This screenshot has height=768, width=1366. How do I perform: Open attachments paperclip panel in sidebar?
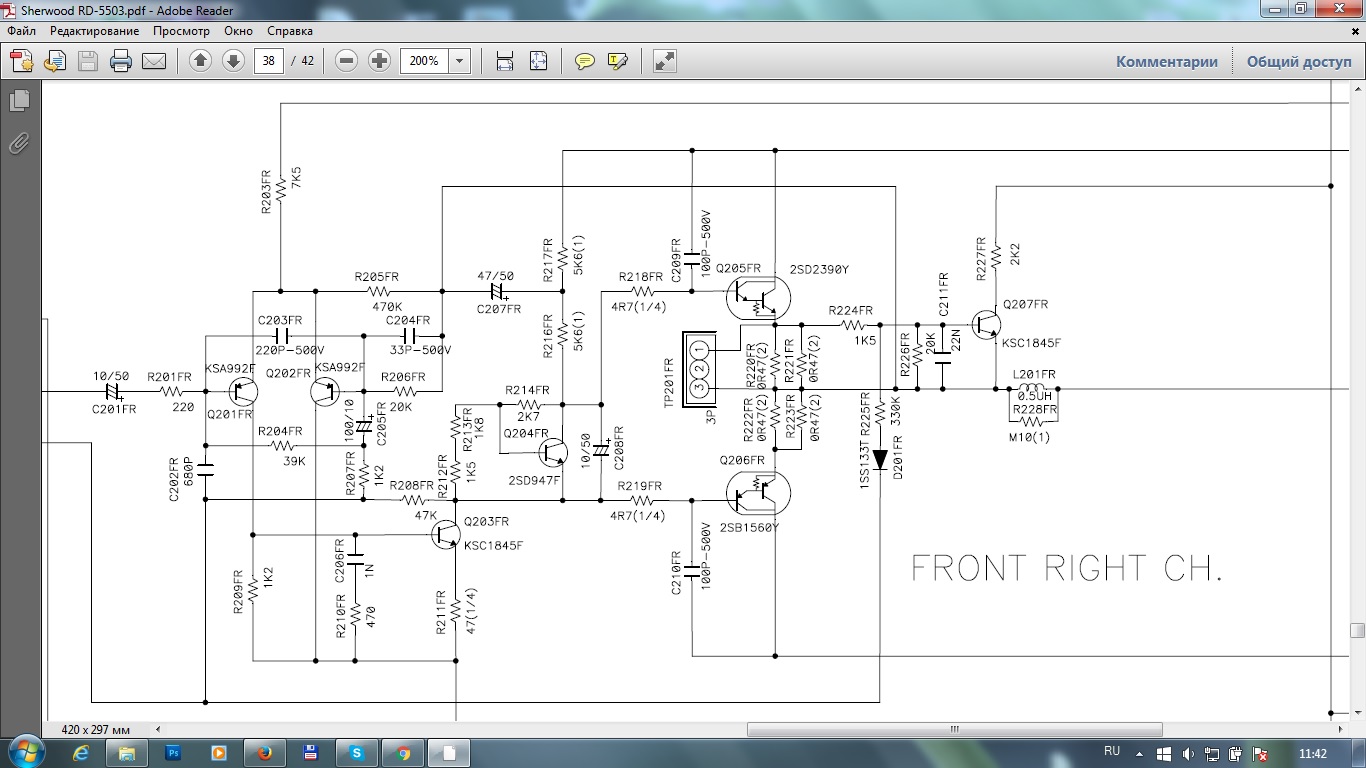(19, 143)
